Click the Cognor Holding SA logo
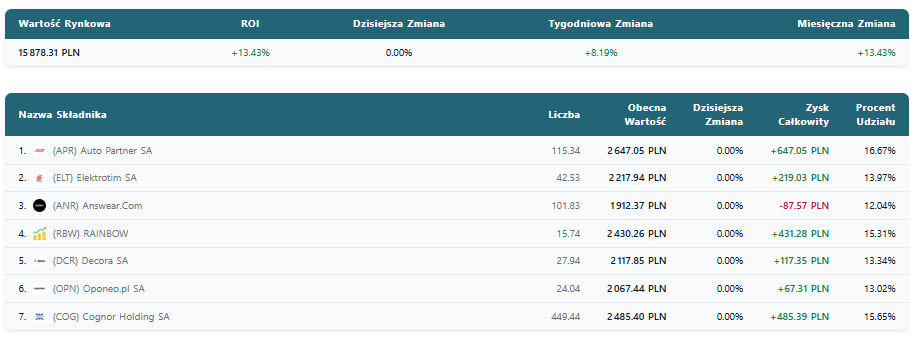This screenshot has width=911, height=362. tap(40, 317)
